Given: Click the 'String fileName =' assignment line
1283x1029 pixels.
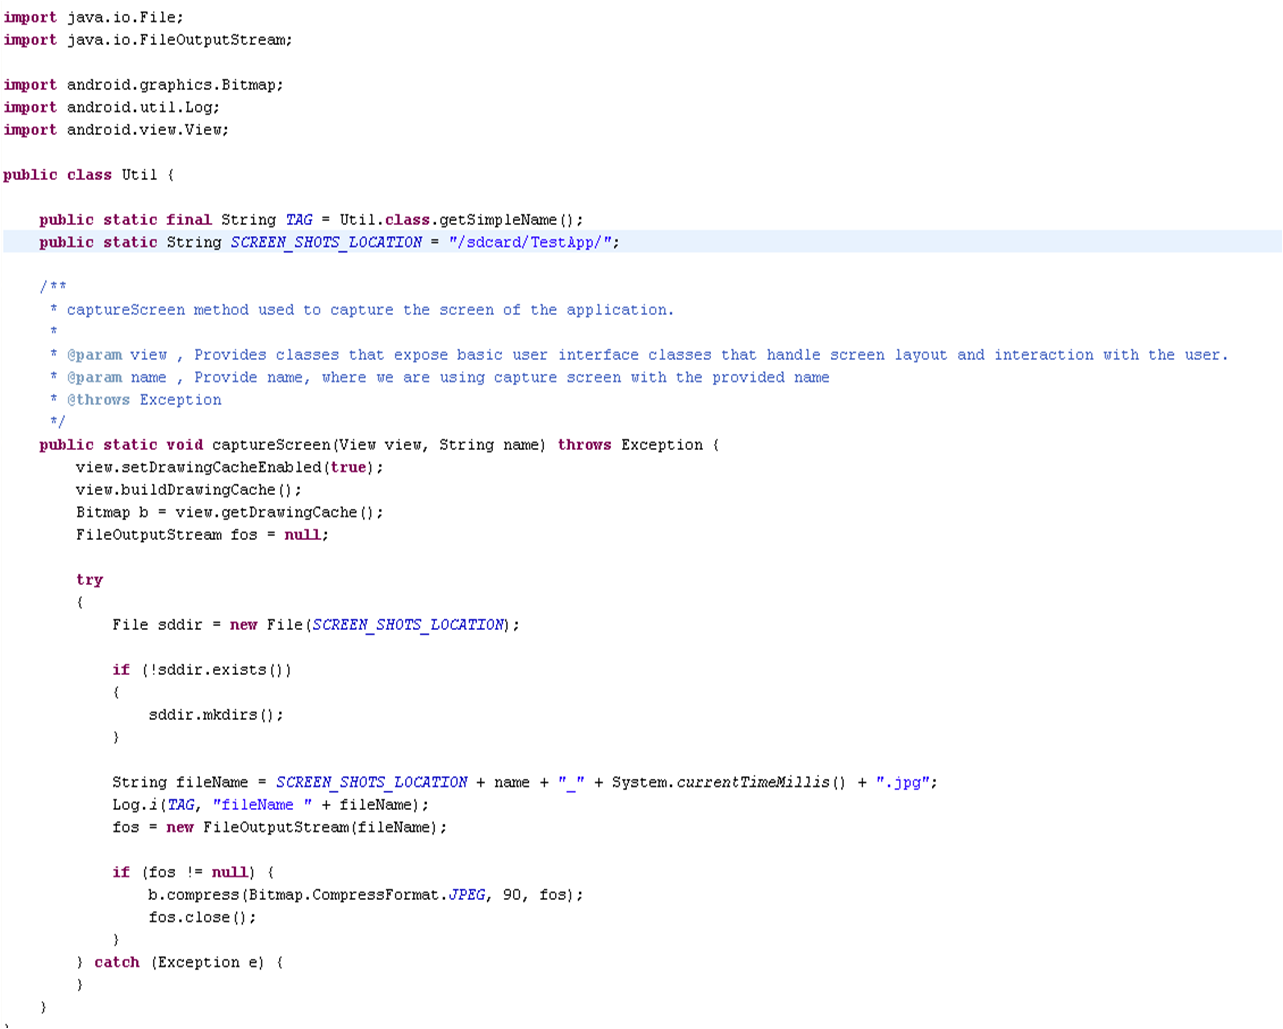Looking at the screenshot, I should click(x=525, y=782).
